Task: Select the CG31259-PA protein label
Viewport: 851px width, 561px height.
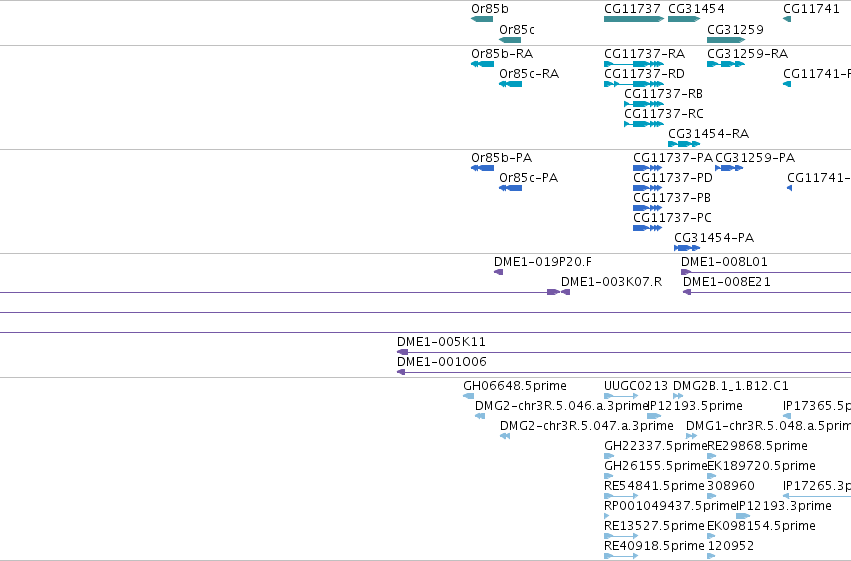Action: pyautogui.click(x=755, y=158)
